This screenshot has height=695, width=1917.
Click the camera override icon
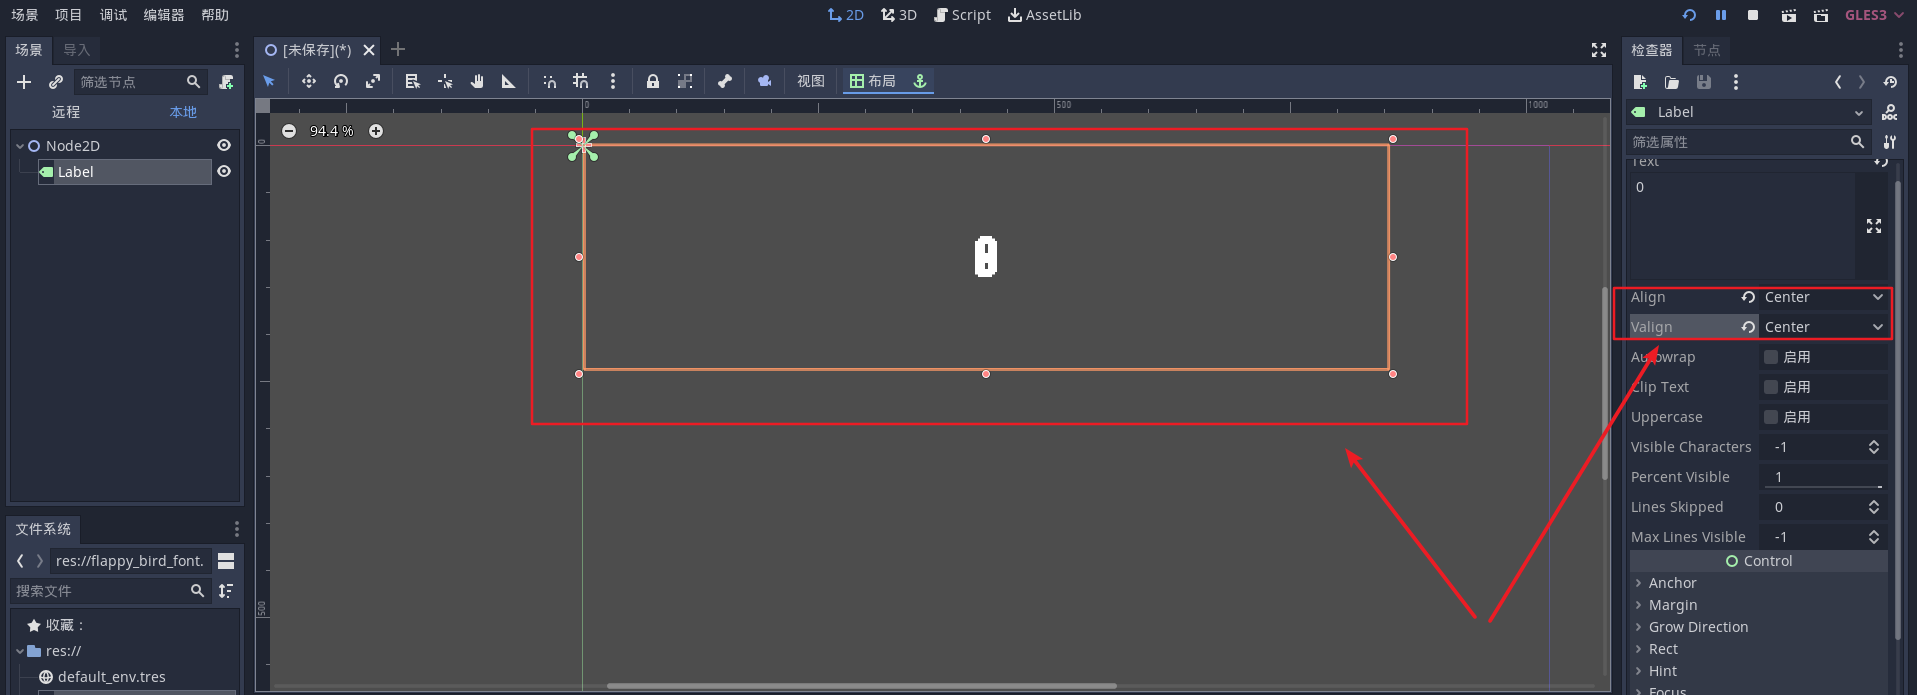tap(765, 81)
